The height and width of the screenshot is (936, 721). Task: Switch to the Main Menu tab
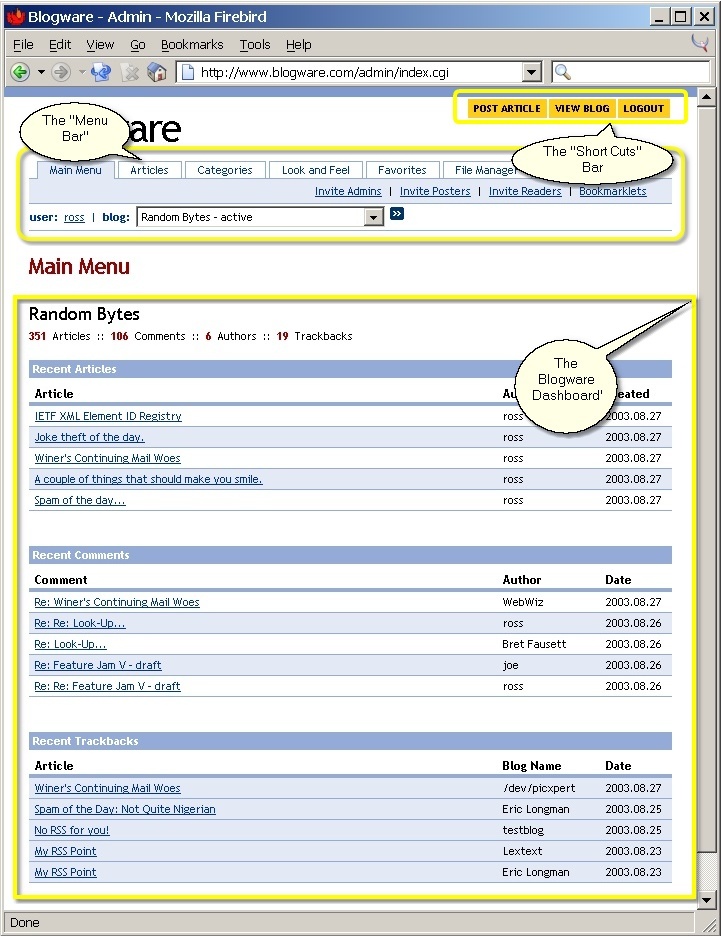click(75, 170)
